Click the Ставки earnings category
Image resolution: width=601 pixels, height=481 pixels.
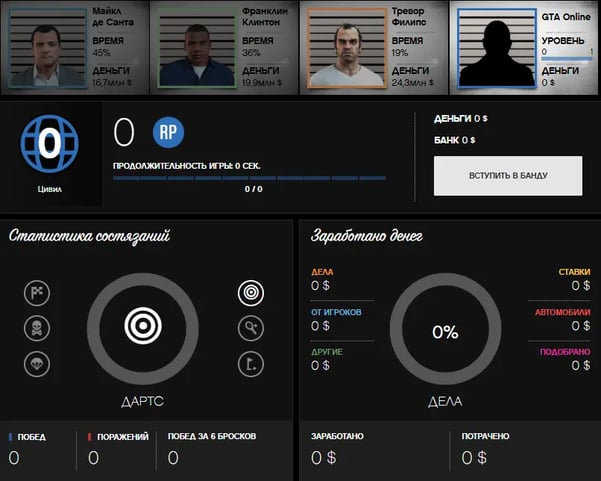coord(573,278)
